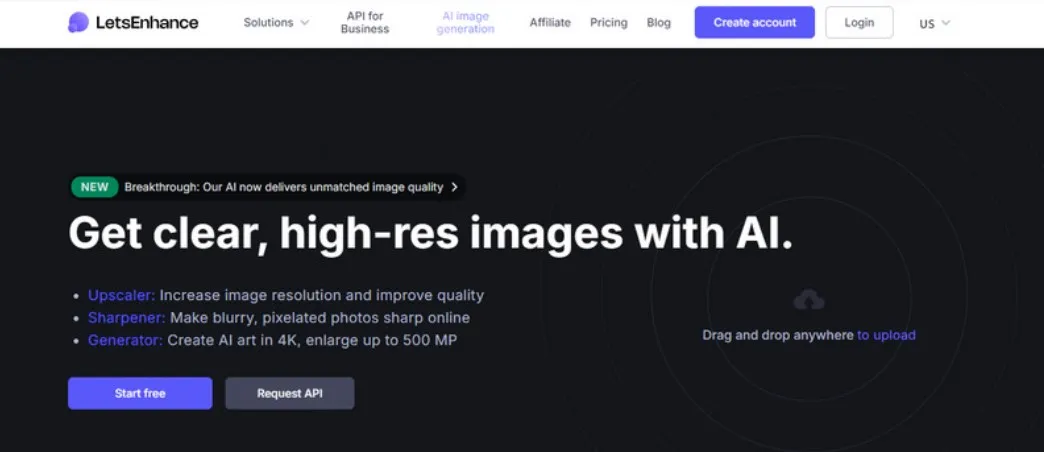This screenshot has height=452, width=1044.
Task: Open the Blog link
Action: pyautogui.click(x=658, y=23)
